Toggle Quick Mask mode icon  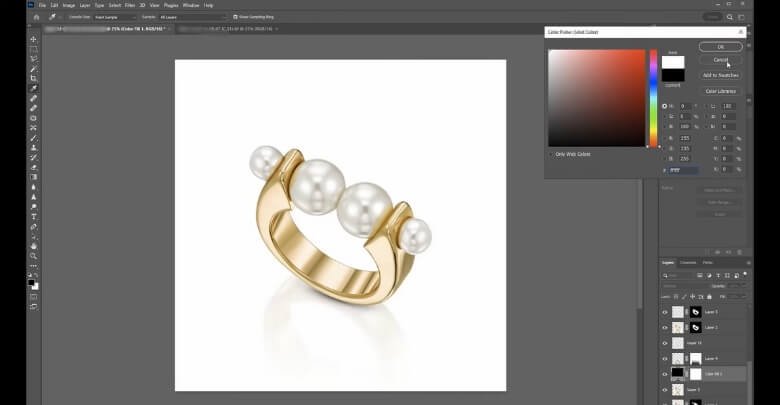[x=33, y=297]
